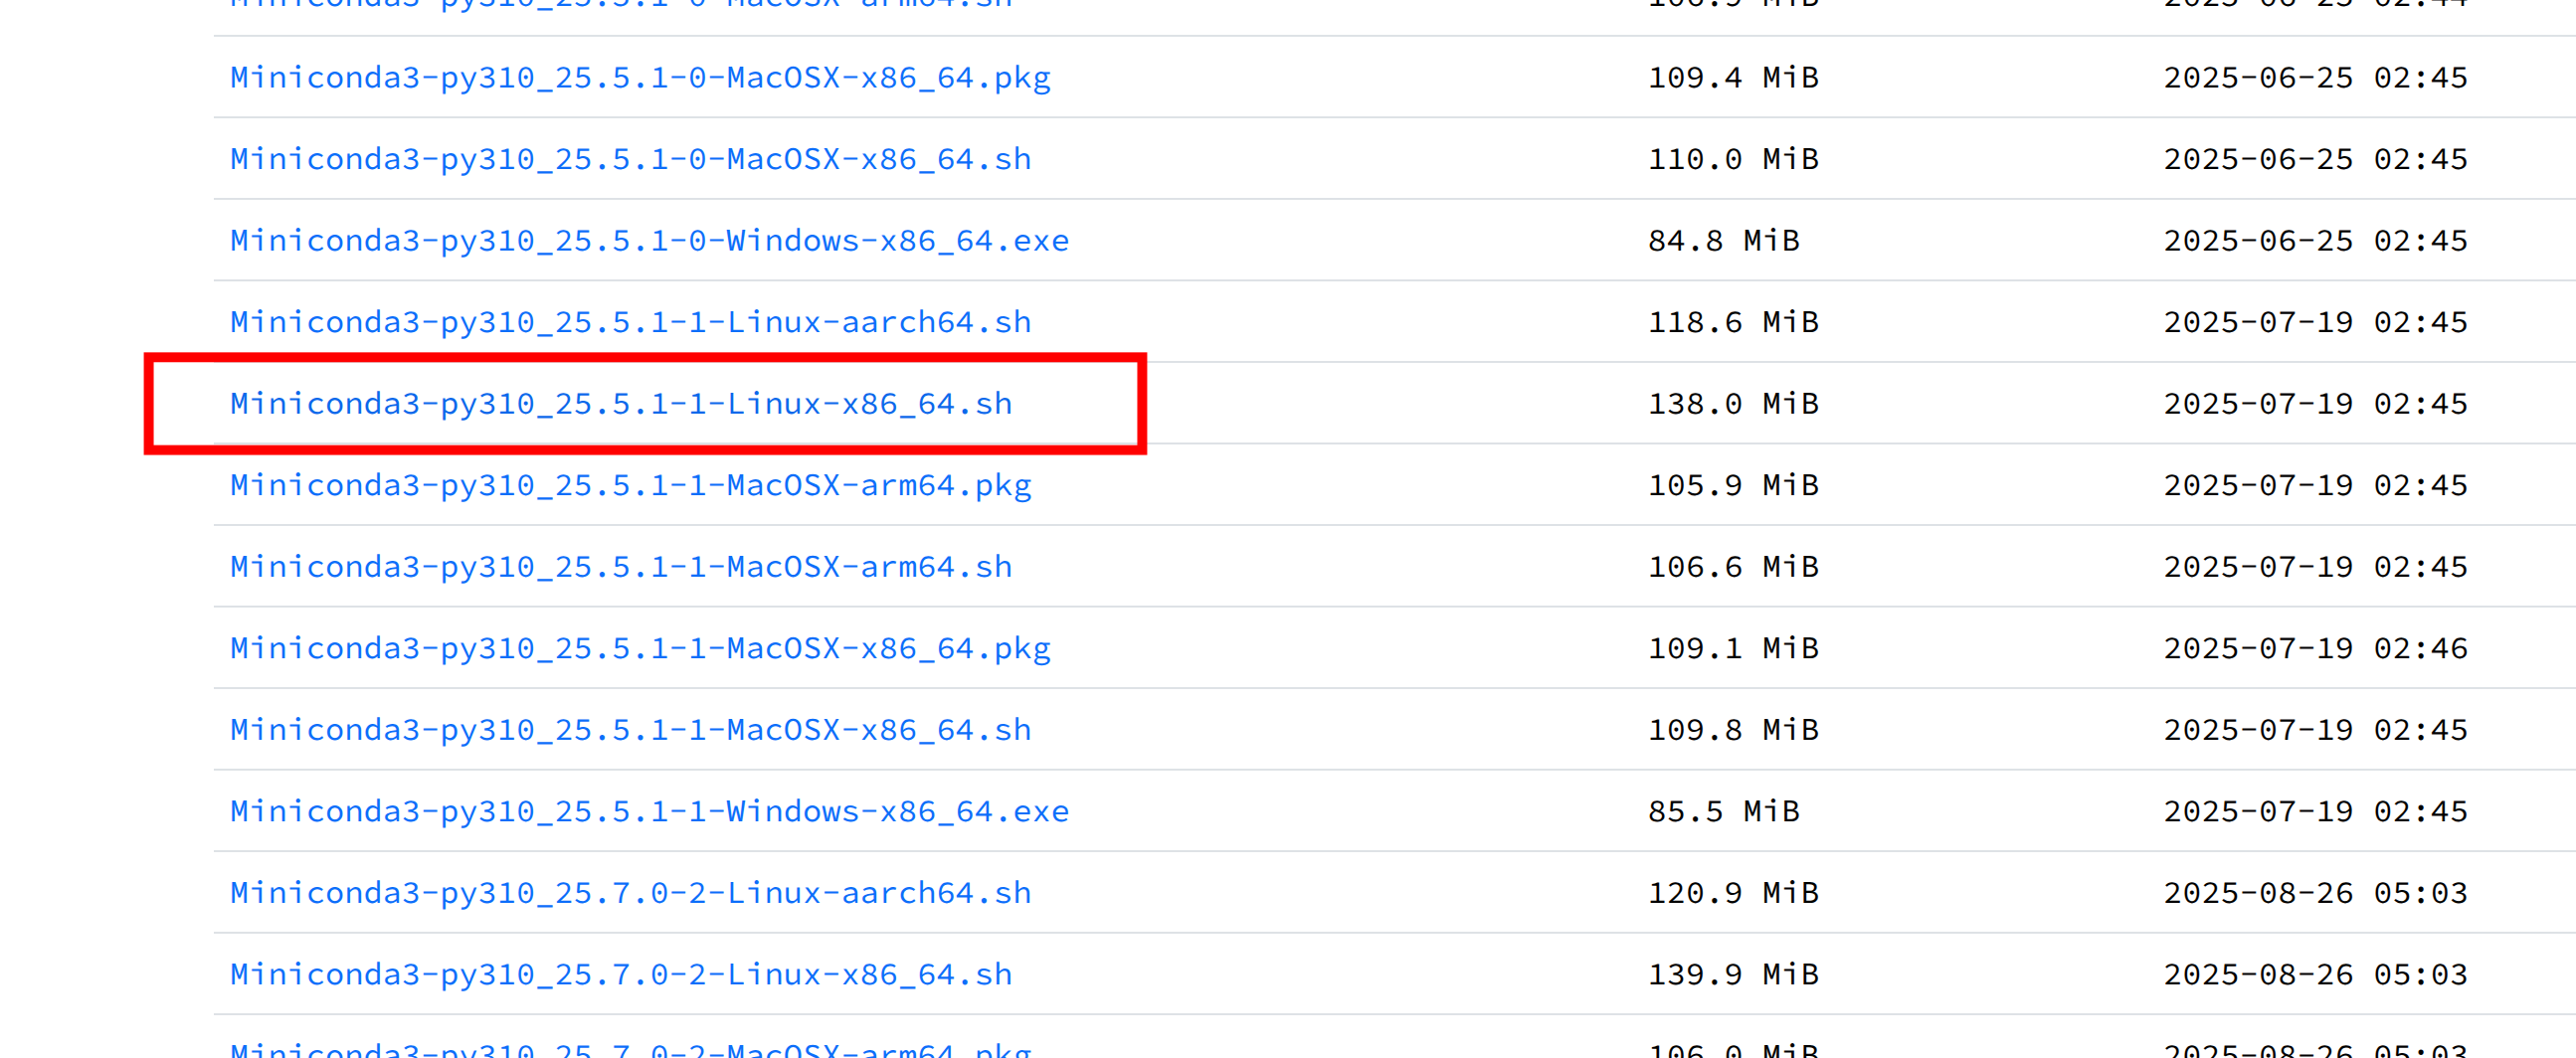Select date of the 84.8 MiB row

point(2316,241)
